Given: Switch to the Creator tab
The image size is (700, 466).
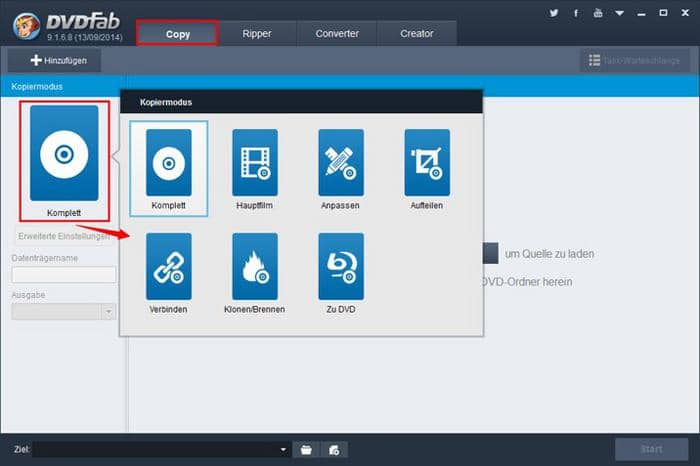Looking at the screenshot, I should (417, 33).
